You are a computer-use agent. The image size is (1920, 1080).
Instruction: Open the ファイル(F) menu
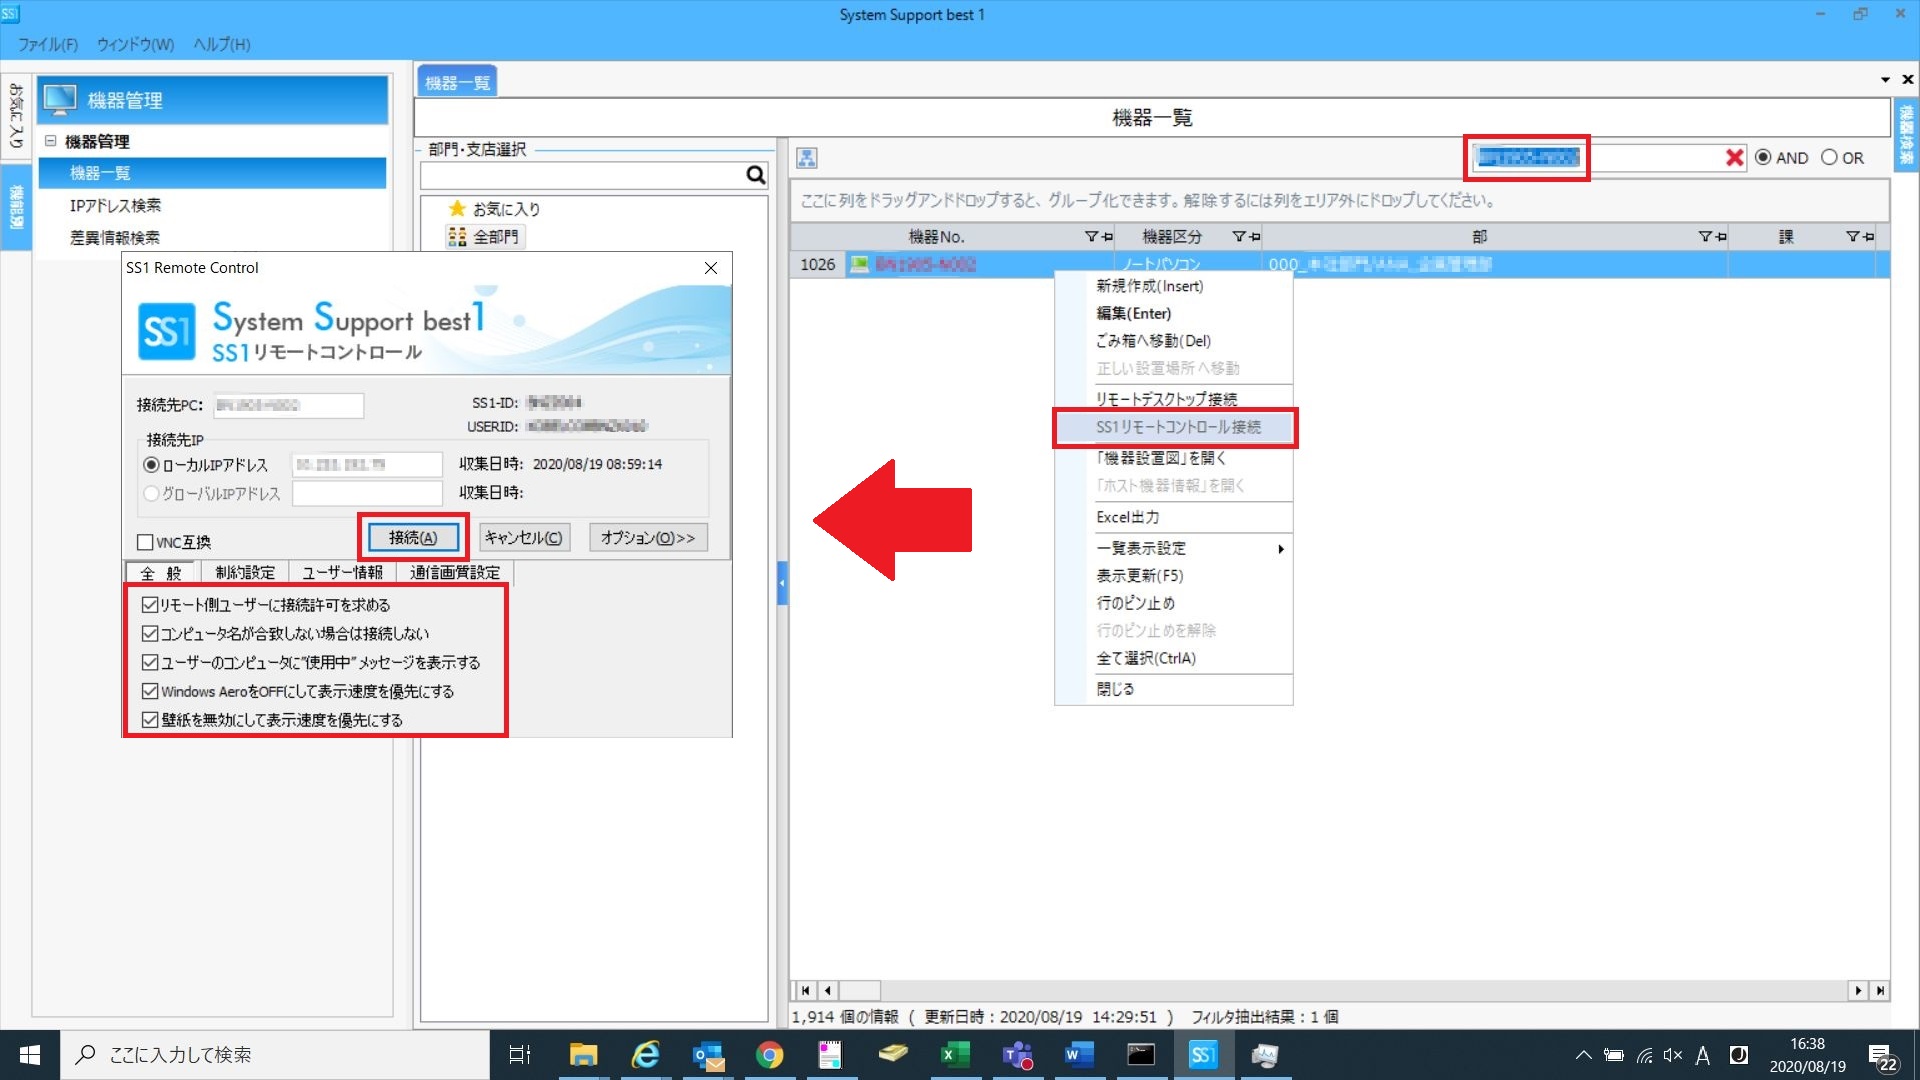point(47,44)
